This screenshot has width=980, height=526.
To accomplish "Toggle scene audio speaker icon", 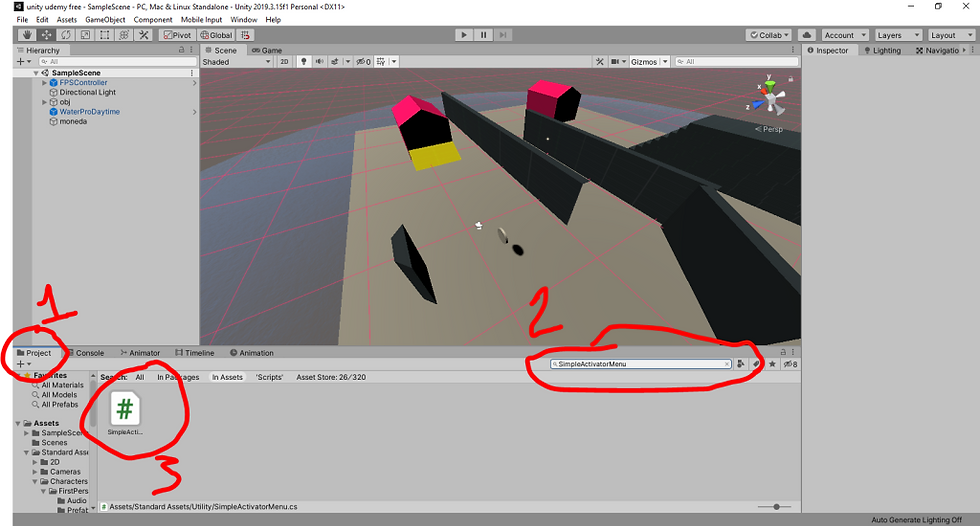I will click(319, 62).
